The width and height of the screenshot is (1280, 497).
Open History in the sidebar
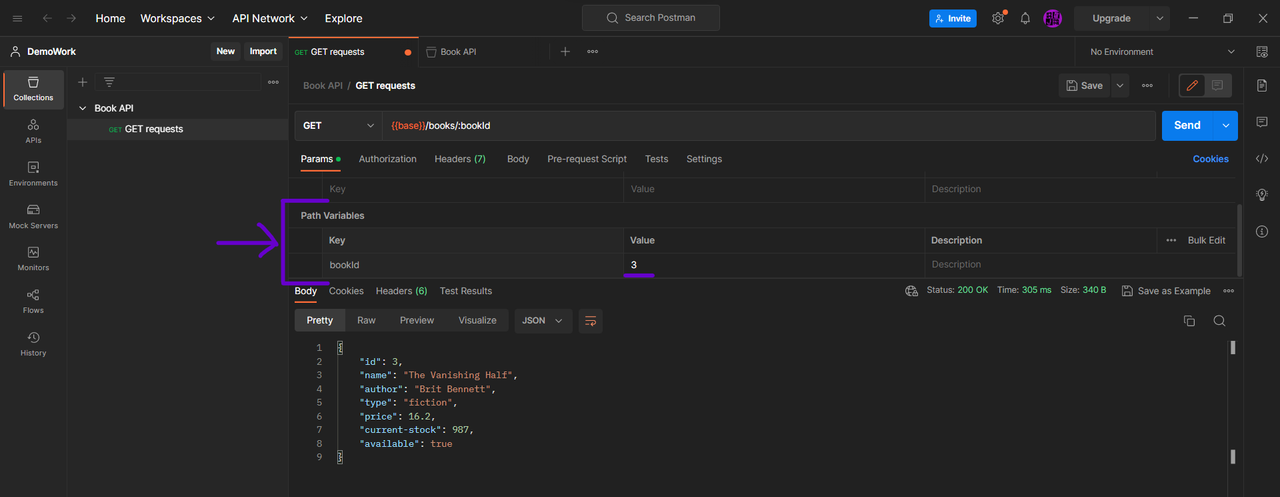[33, 343]
